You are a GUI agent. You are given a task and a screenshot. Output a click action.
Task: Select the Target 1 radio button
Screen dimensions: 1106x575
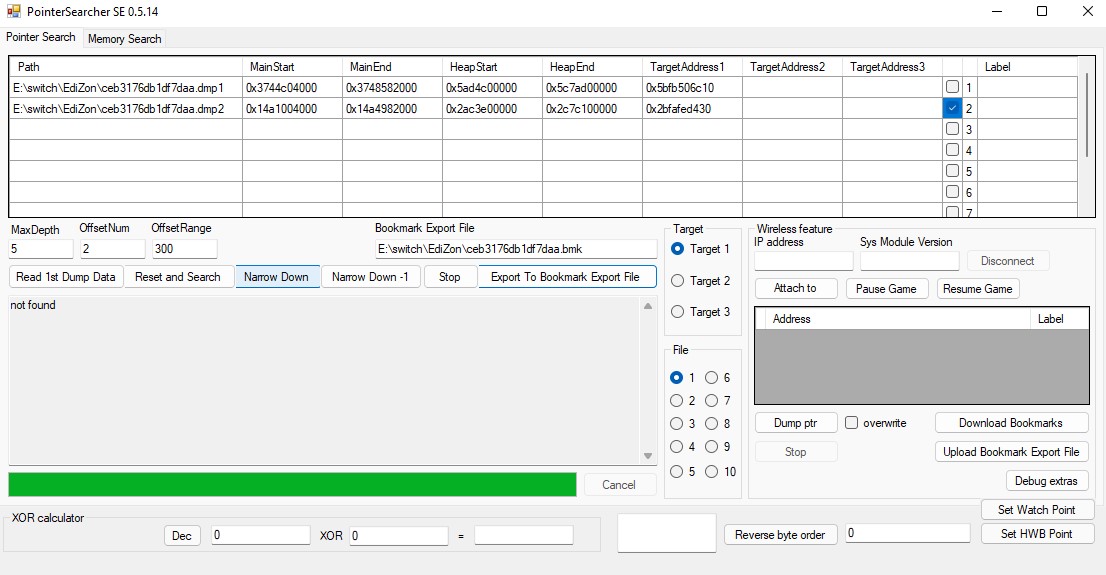coord(677,249)
